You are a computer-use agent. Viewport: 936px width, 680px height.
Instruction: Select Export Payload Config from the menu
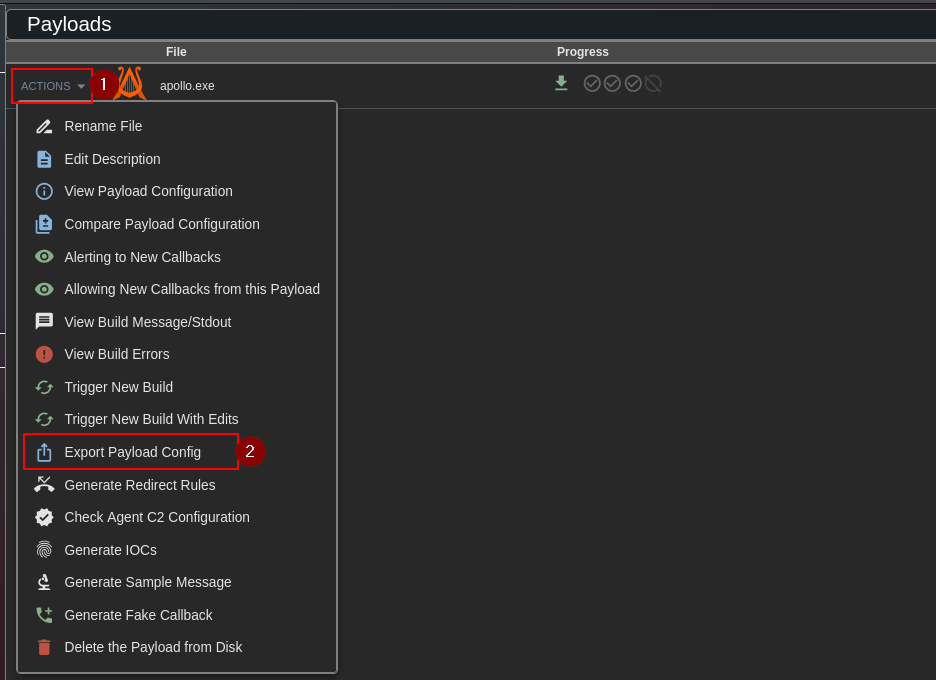click(131, 452)
